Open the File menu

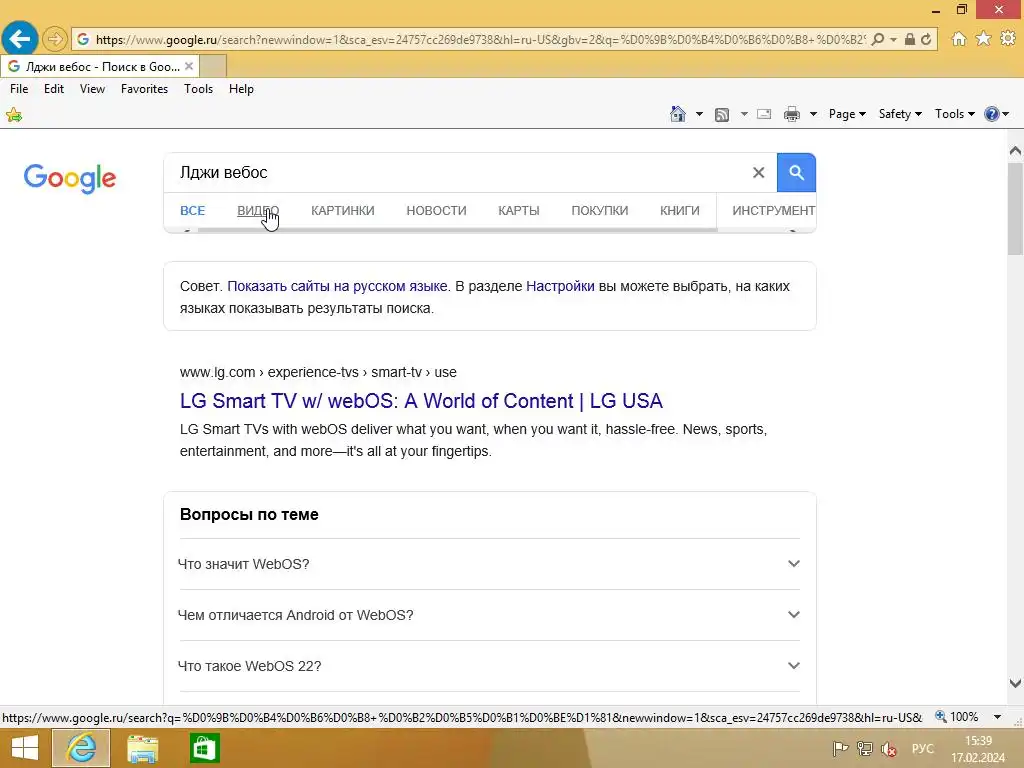[x=19, y=89]
